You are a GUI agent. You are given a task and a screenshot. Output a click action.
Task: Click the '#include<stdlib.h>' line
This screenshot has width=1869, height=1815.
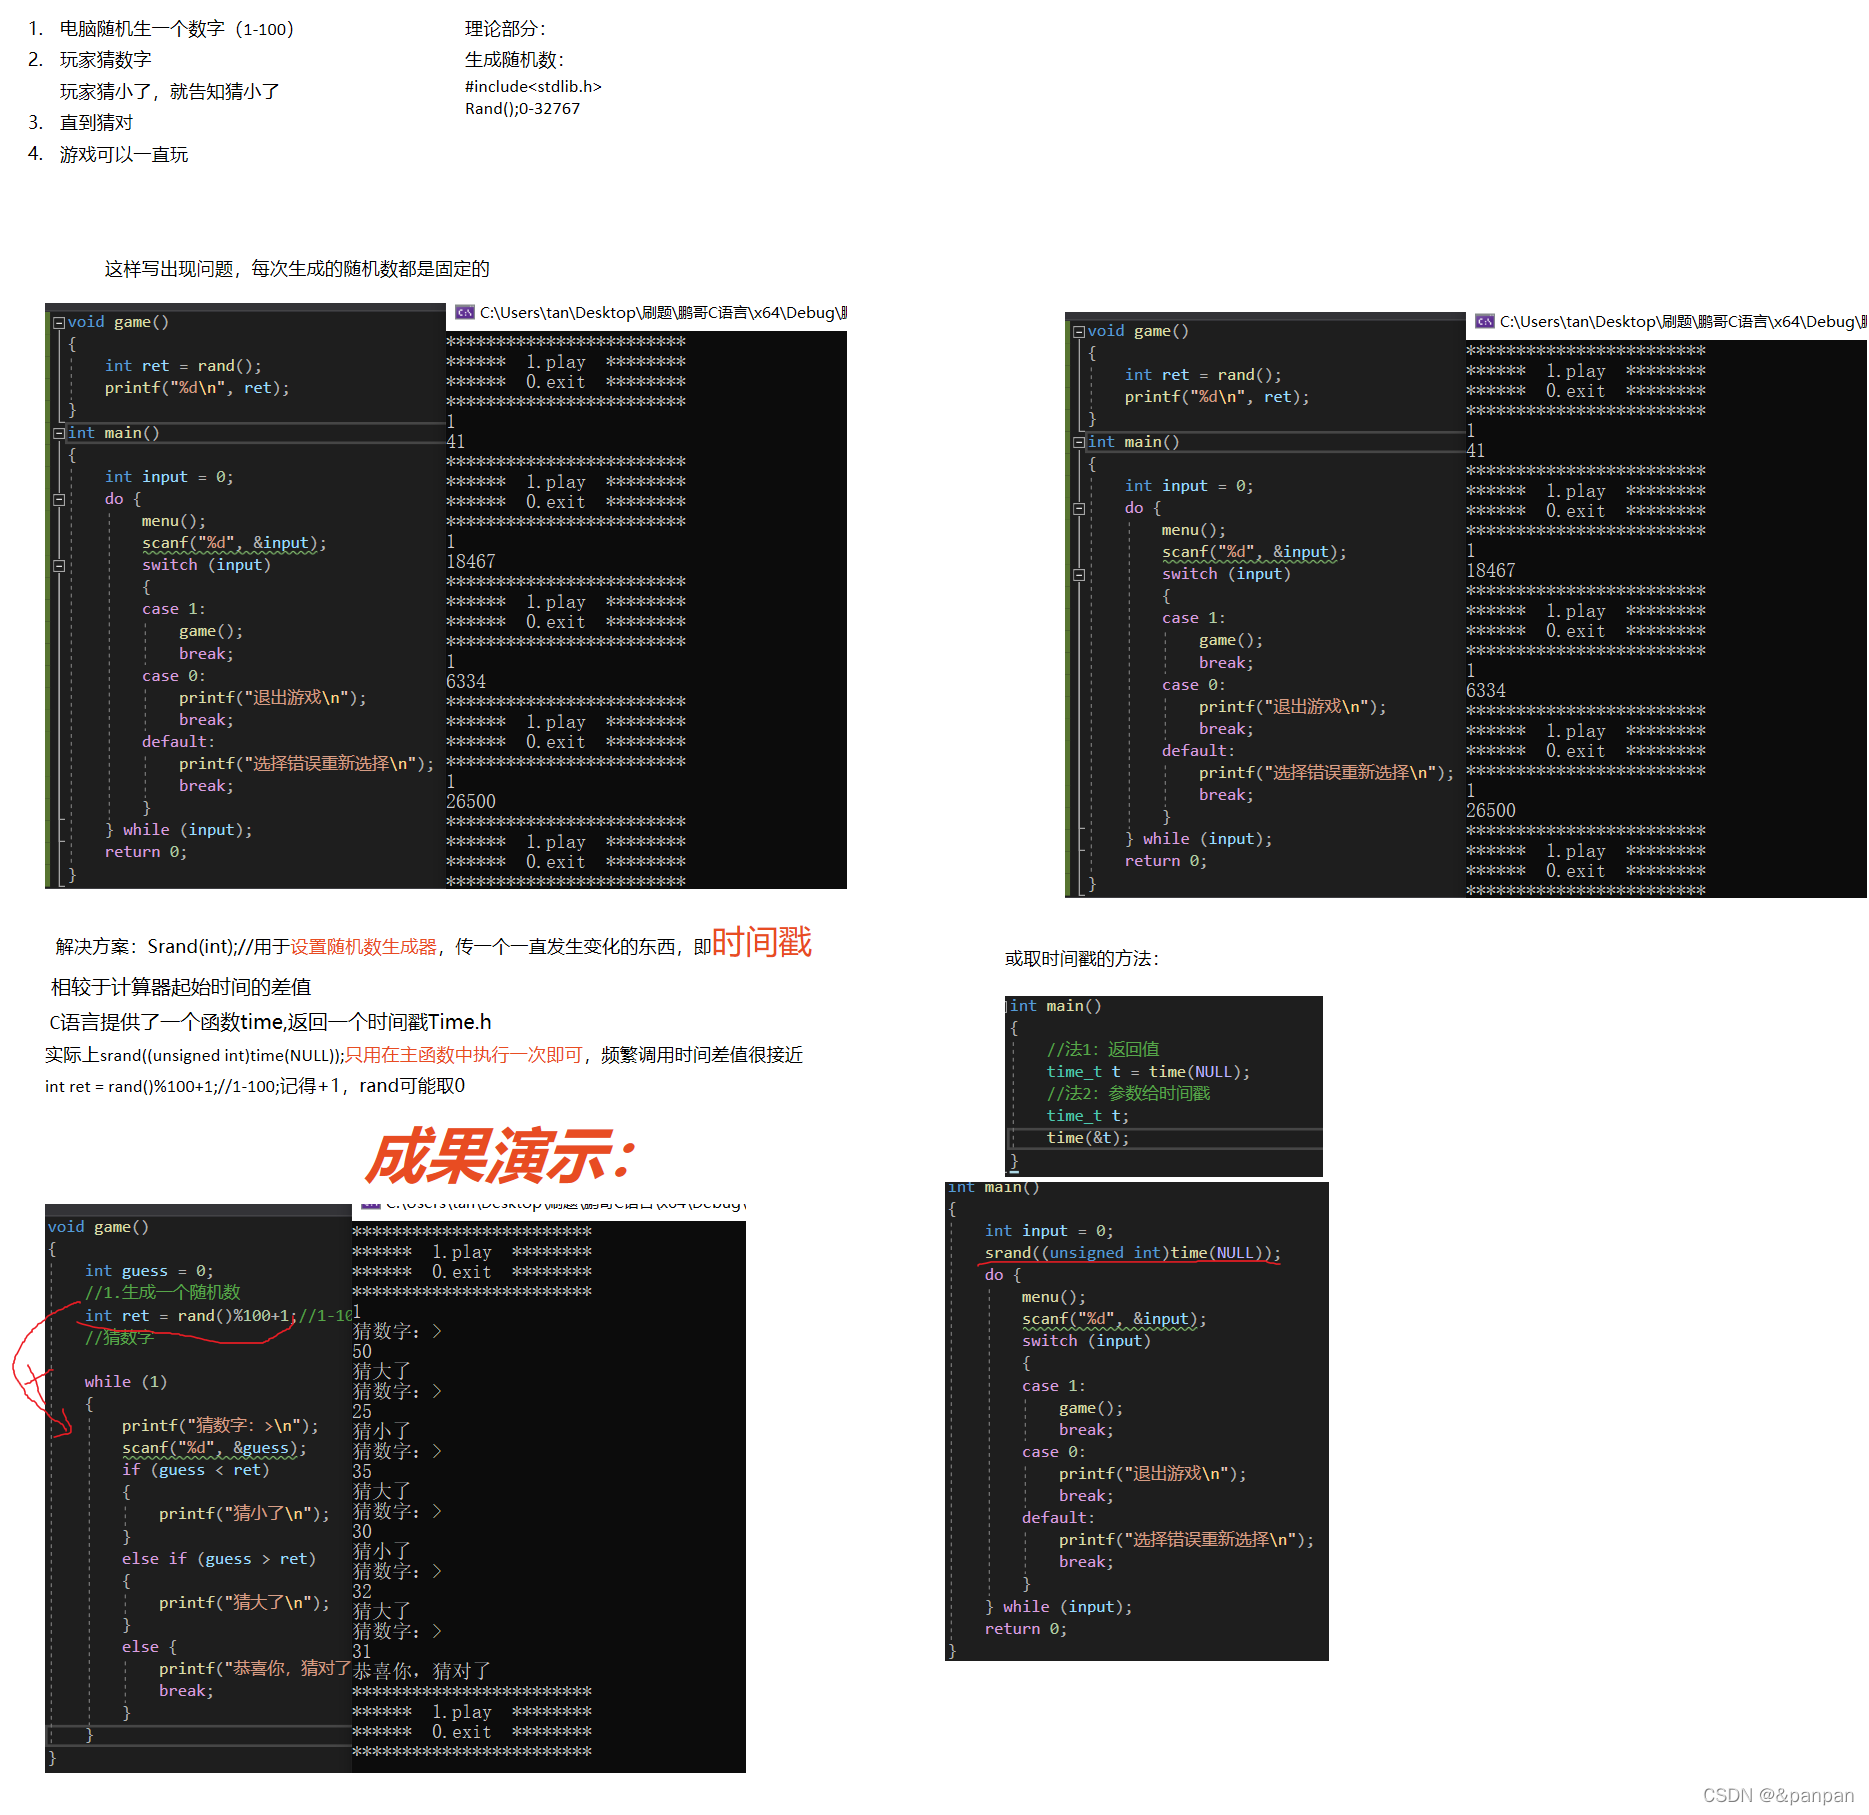point(533,87)
